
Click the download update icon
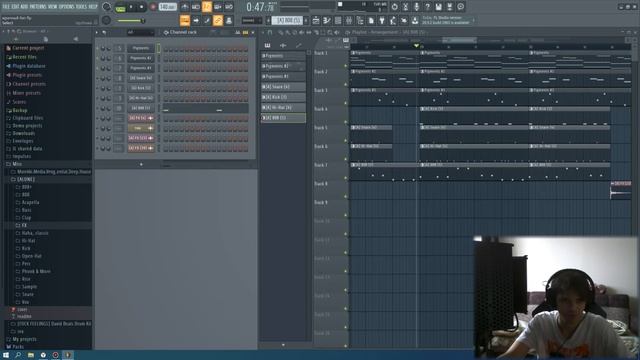415,20
